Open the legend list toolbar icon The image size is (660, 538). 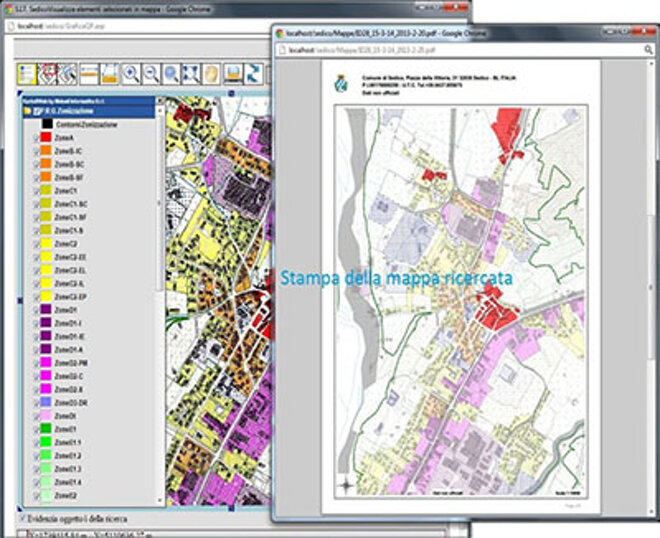pyautogui.click(x=27, y=73)
